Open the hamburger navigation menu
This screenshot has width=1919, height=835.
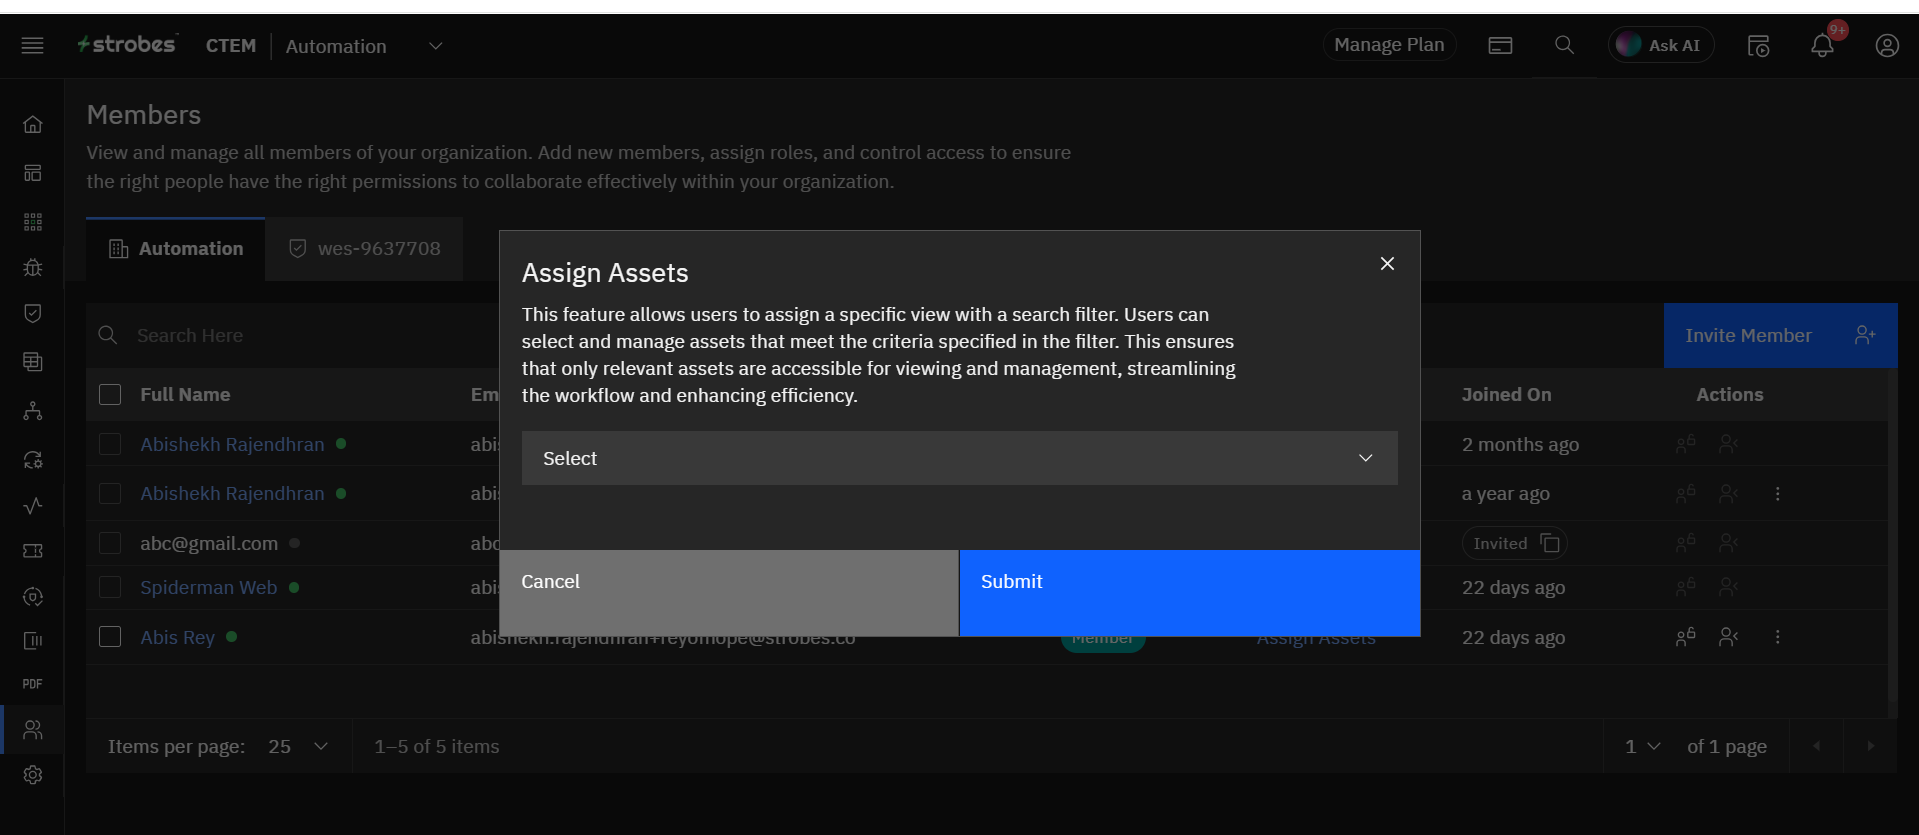pos(32,46)
